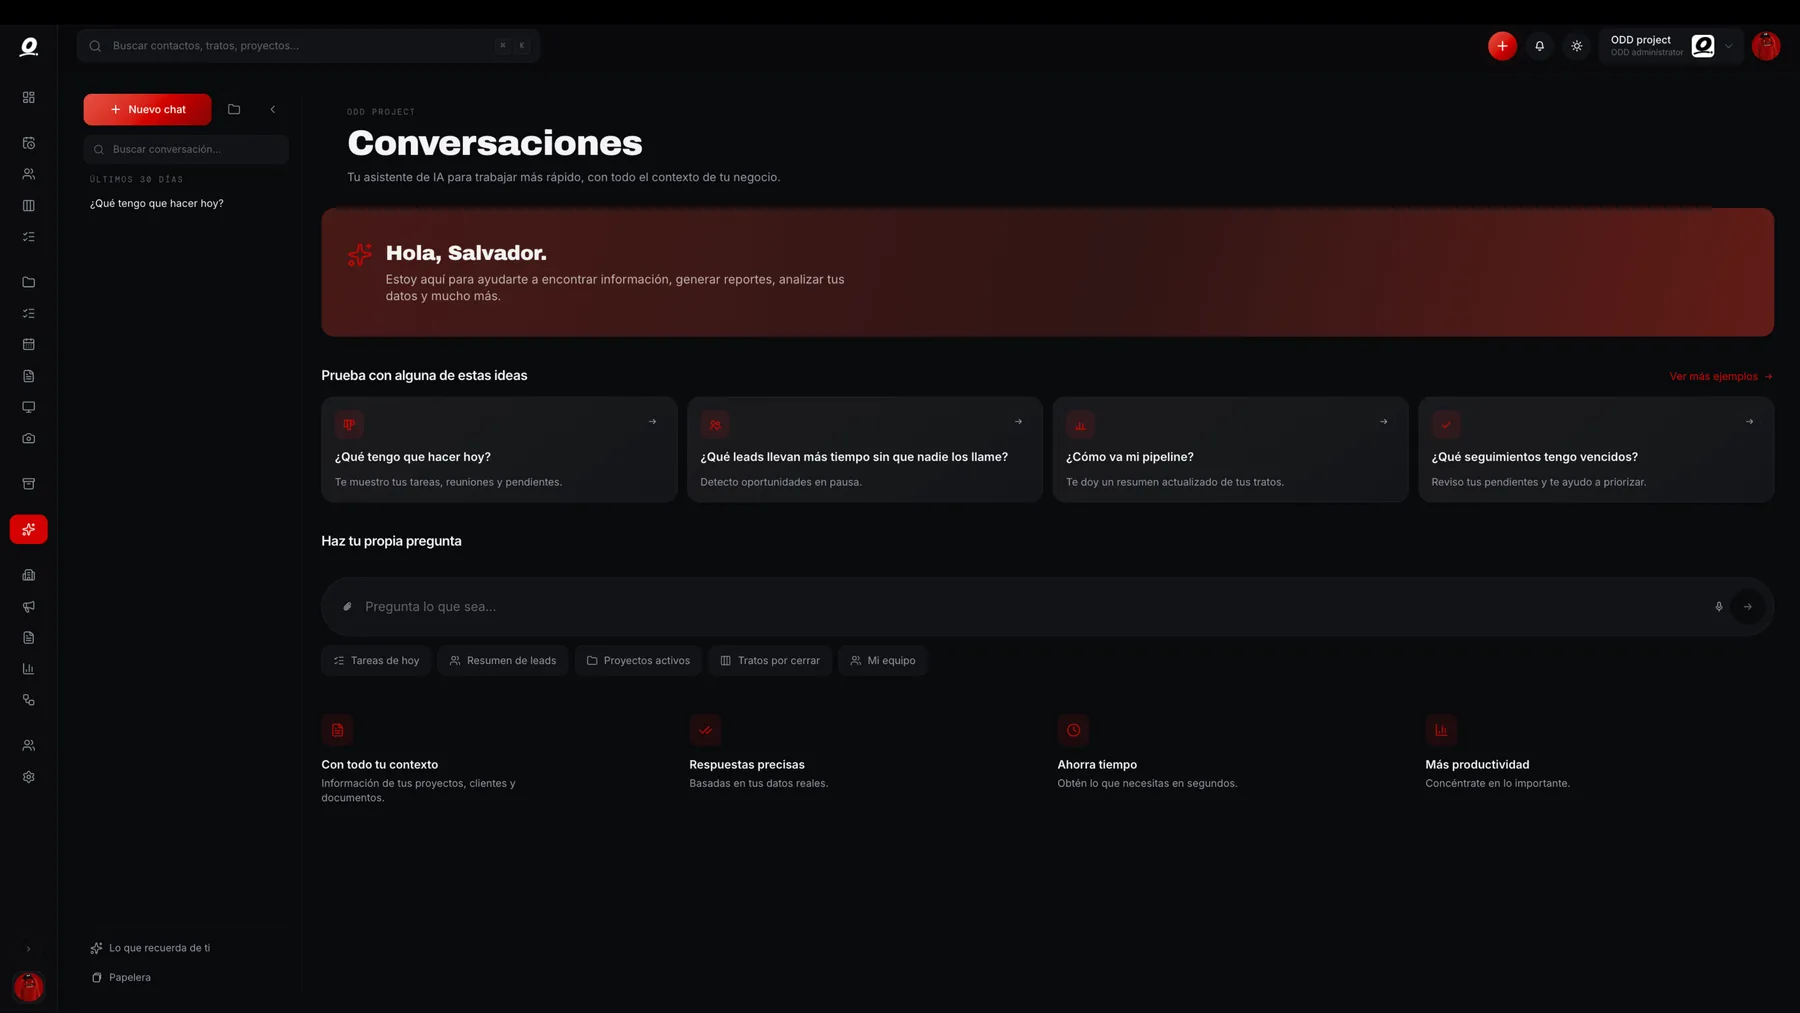Click the red plus quick-create button in header
This screenshot has height=1013, width=1800.
[1502, 46]
